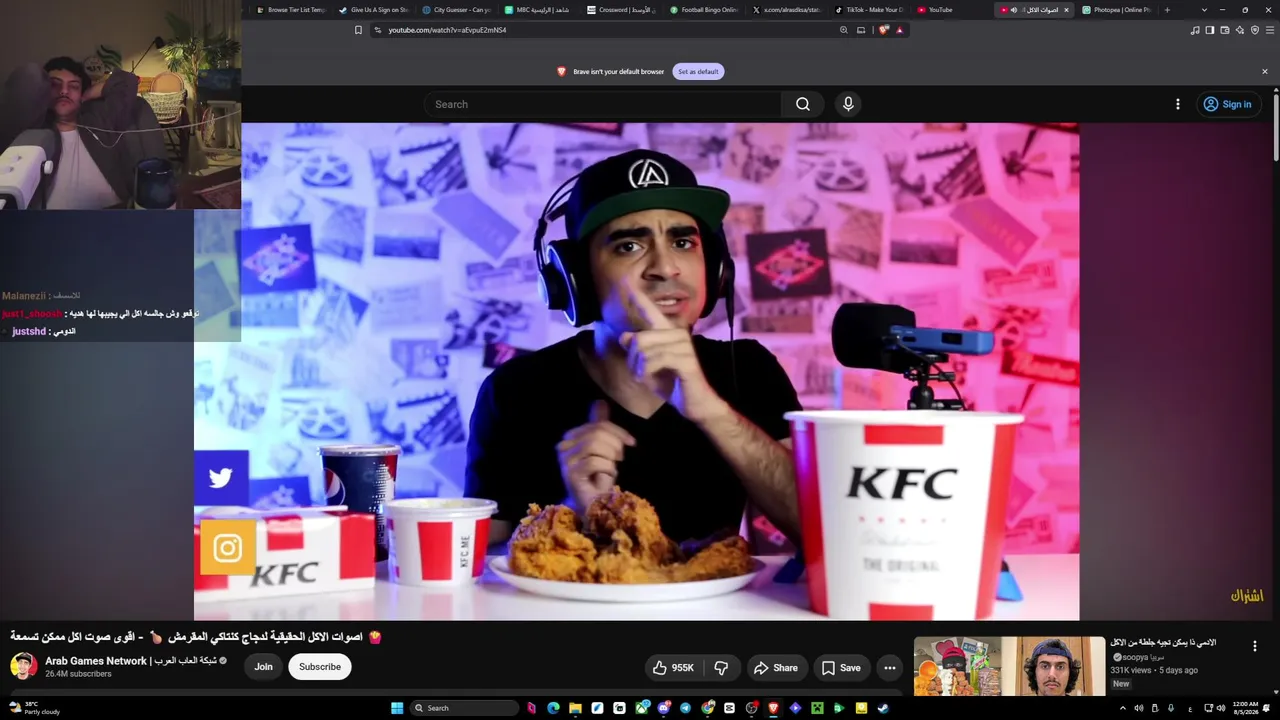
Task: Toggle Brave sidebar panel icon
Action: [x=1210, y=30]
